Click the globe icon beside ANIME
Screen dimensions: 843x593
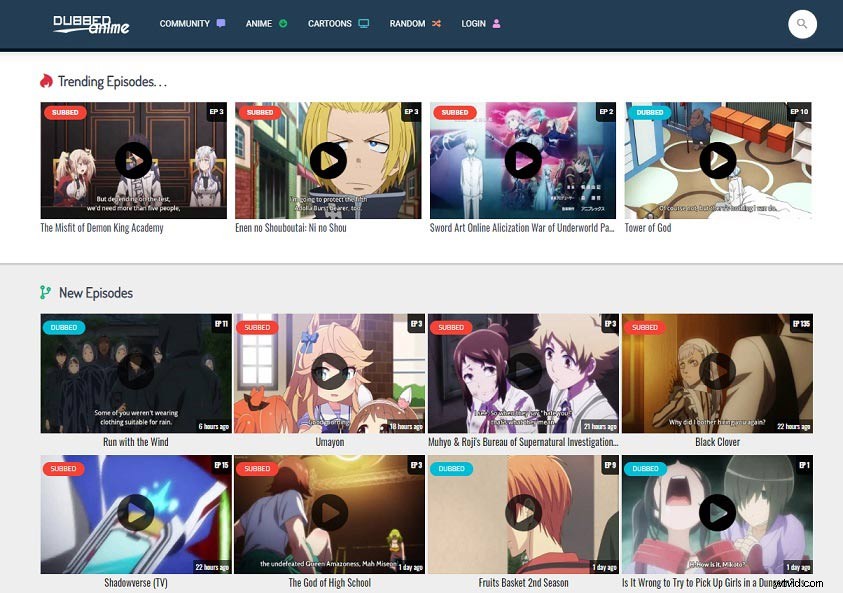(283, 23)
